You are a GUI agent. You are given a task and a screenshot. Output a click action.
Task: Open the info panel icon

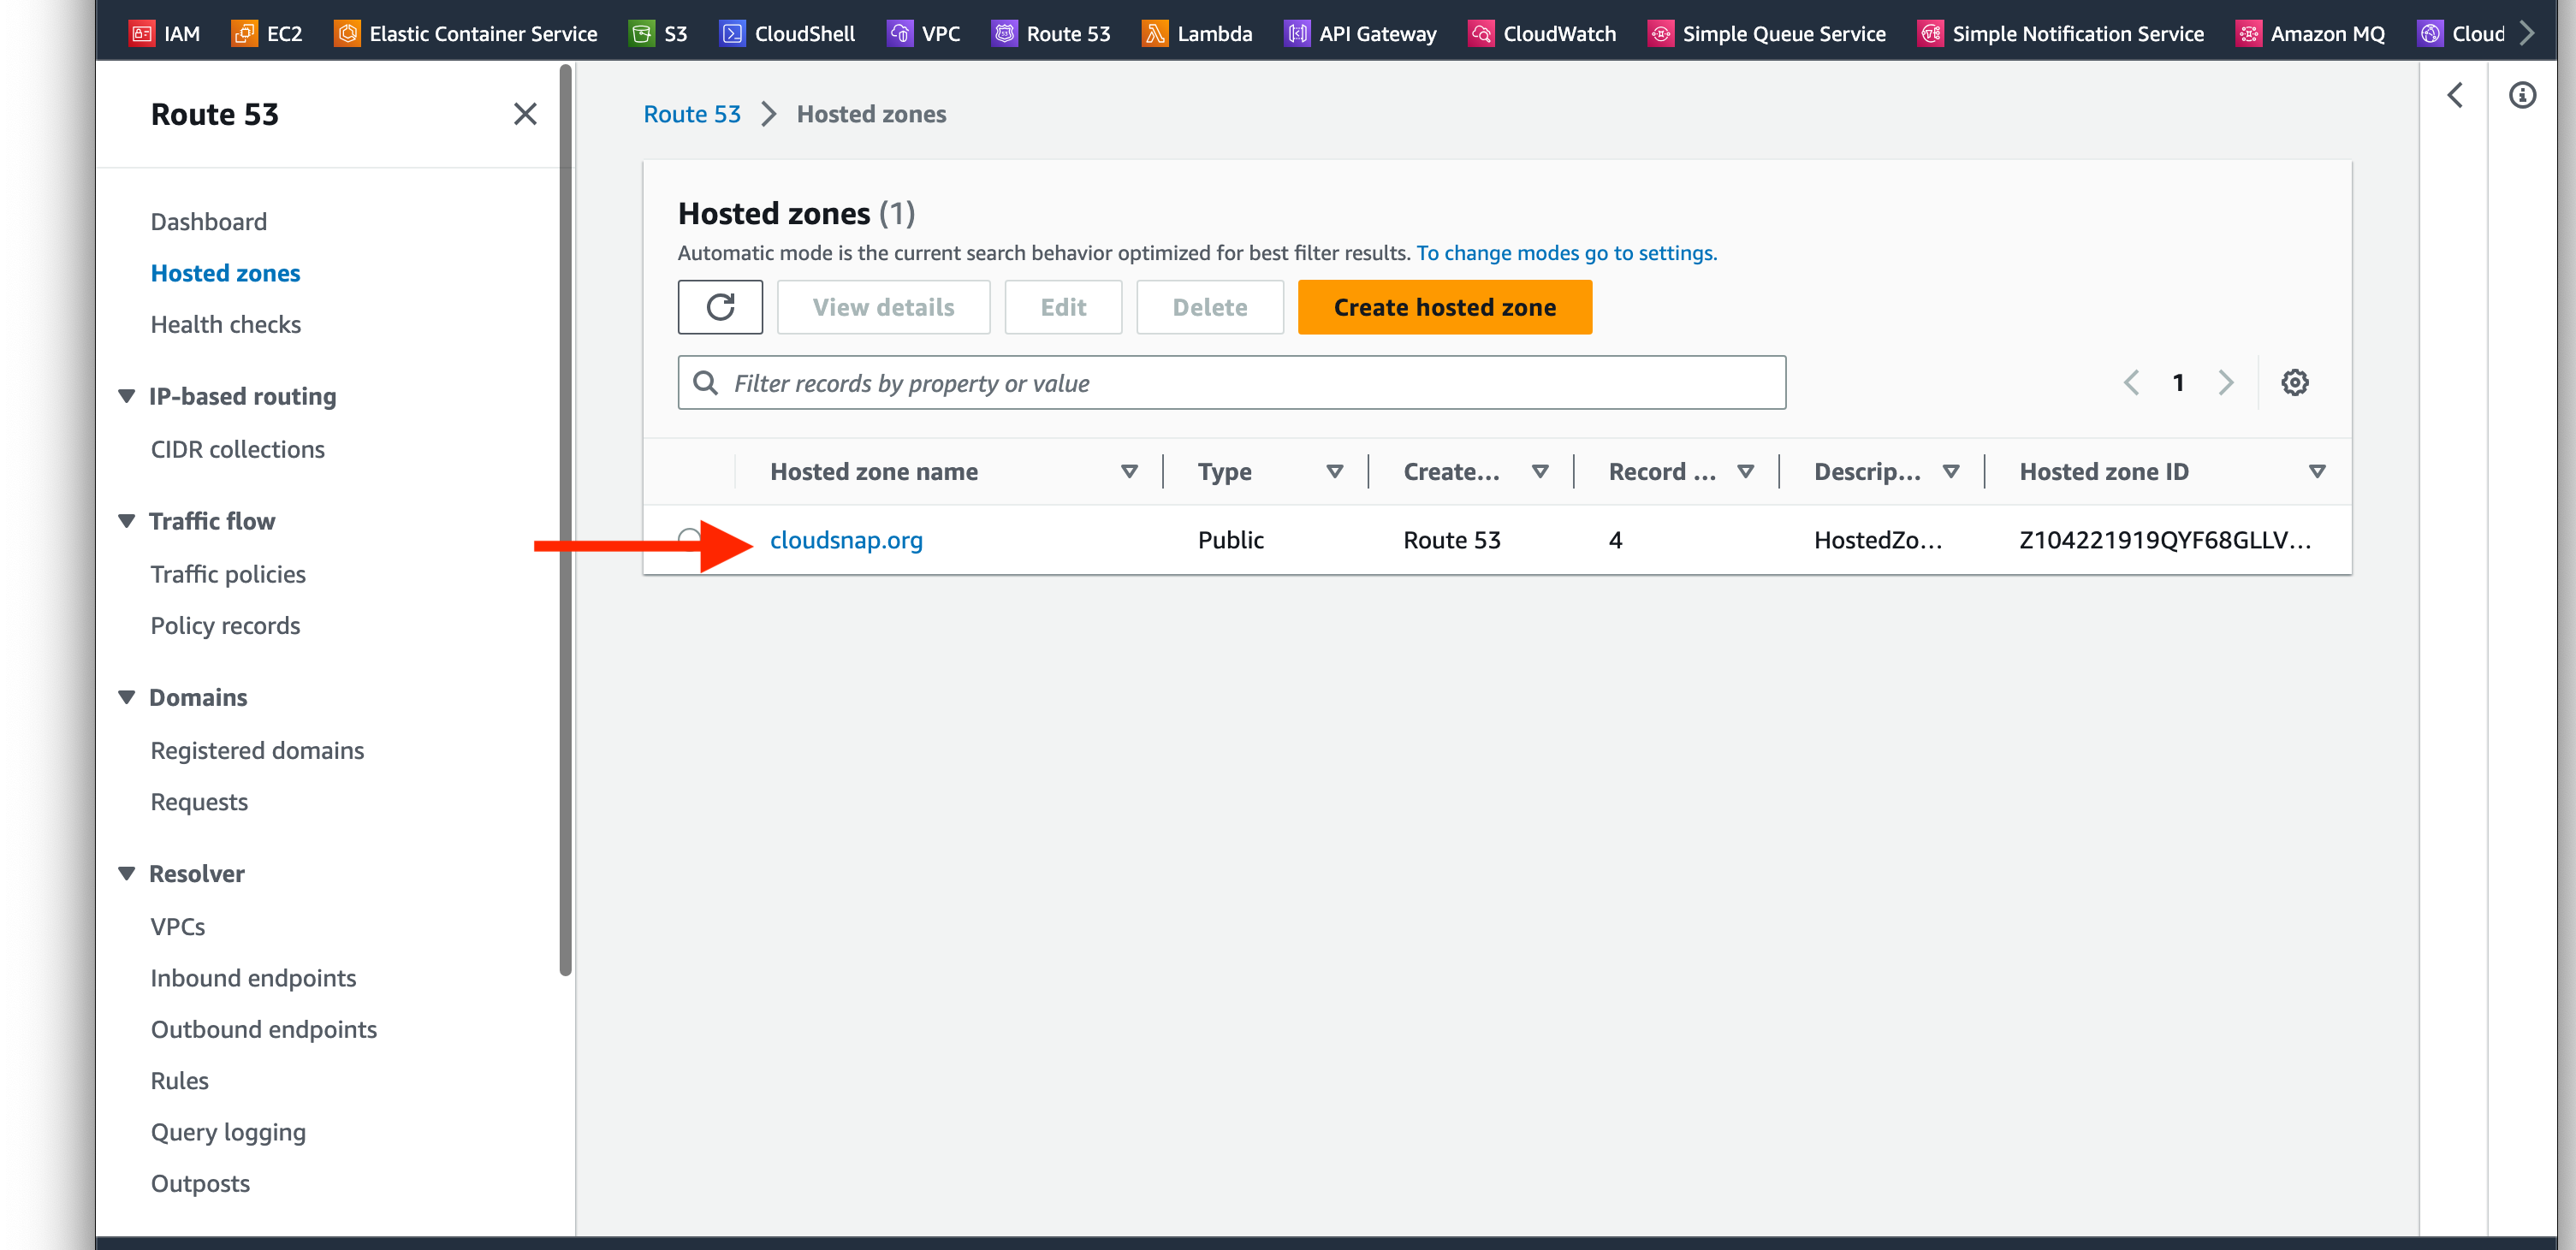click(2522, 95)
